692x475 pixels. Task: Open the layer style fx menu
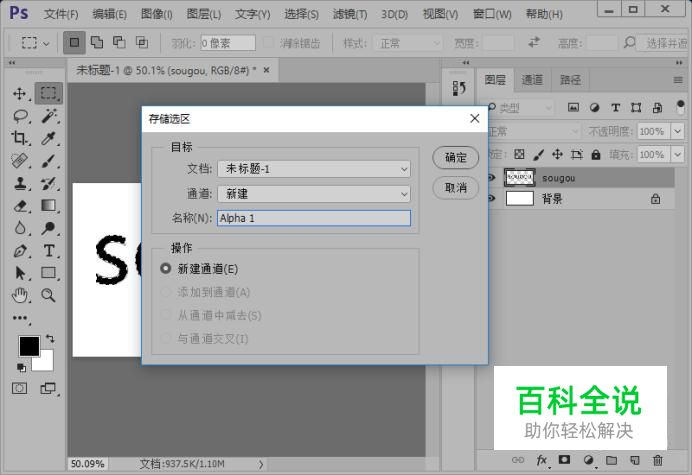tap(542, 460)
